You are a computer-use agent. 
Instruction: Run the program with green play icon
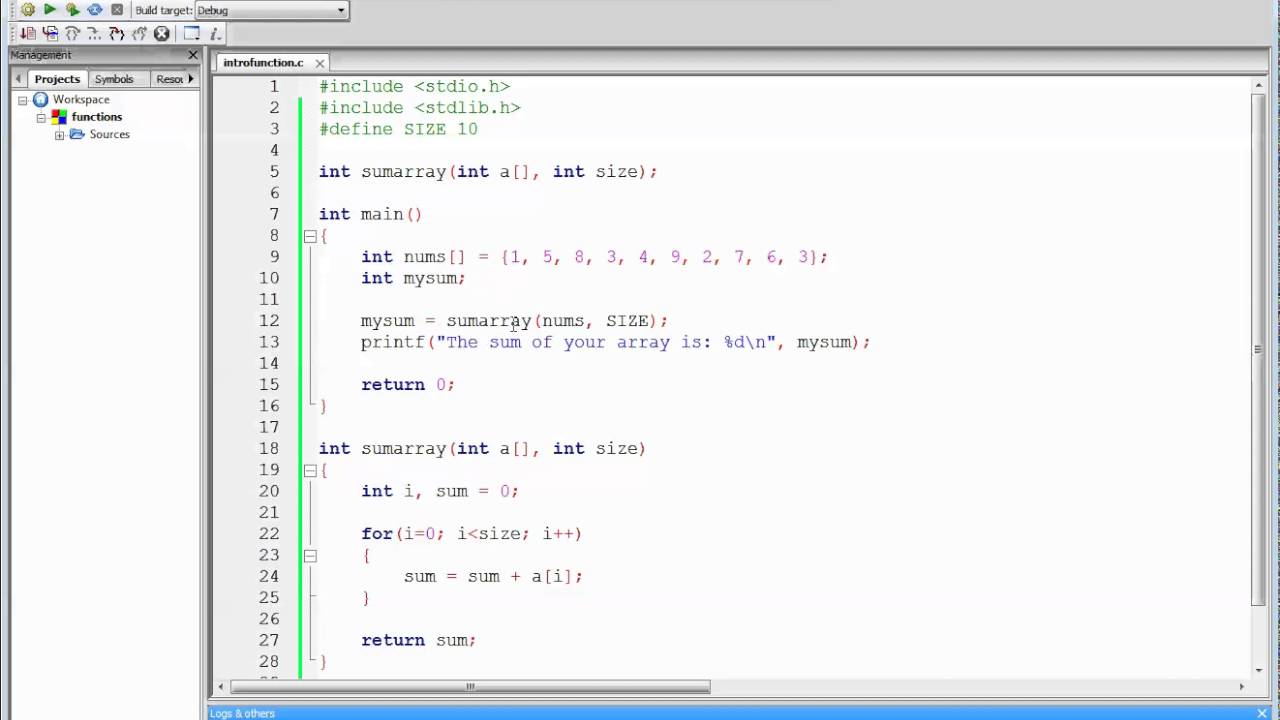pyautogui.click(x=50, y=10)
